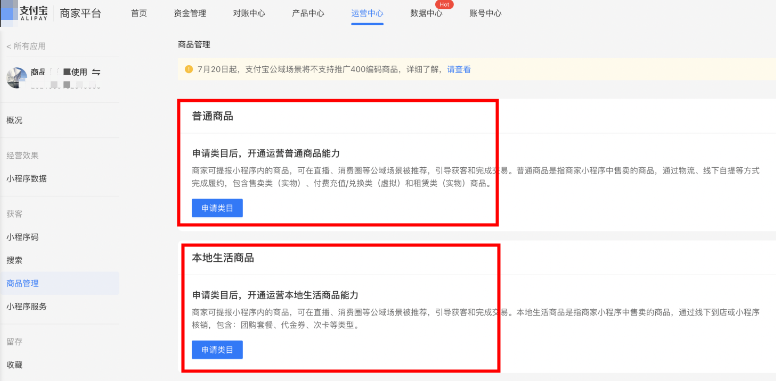The height and width of the screenshot is (381, 776).
Task: Open 概况 in the sidebar
Action: [14, 120]
